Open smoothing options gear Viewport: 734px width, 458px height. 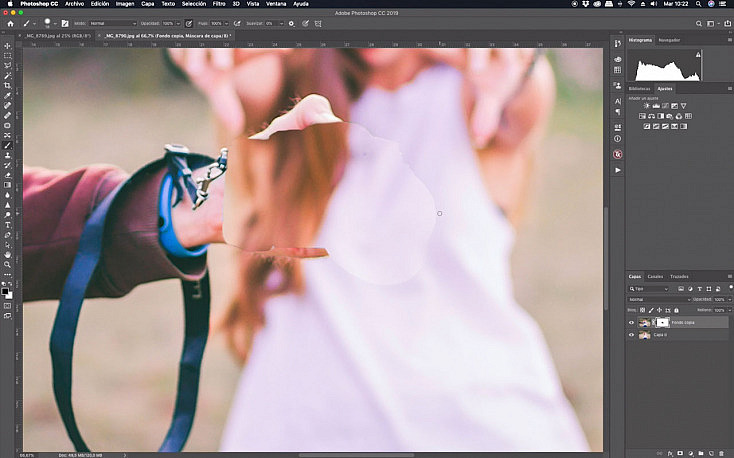pyautogui.click(x=292, y=23)
